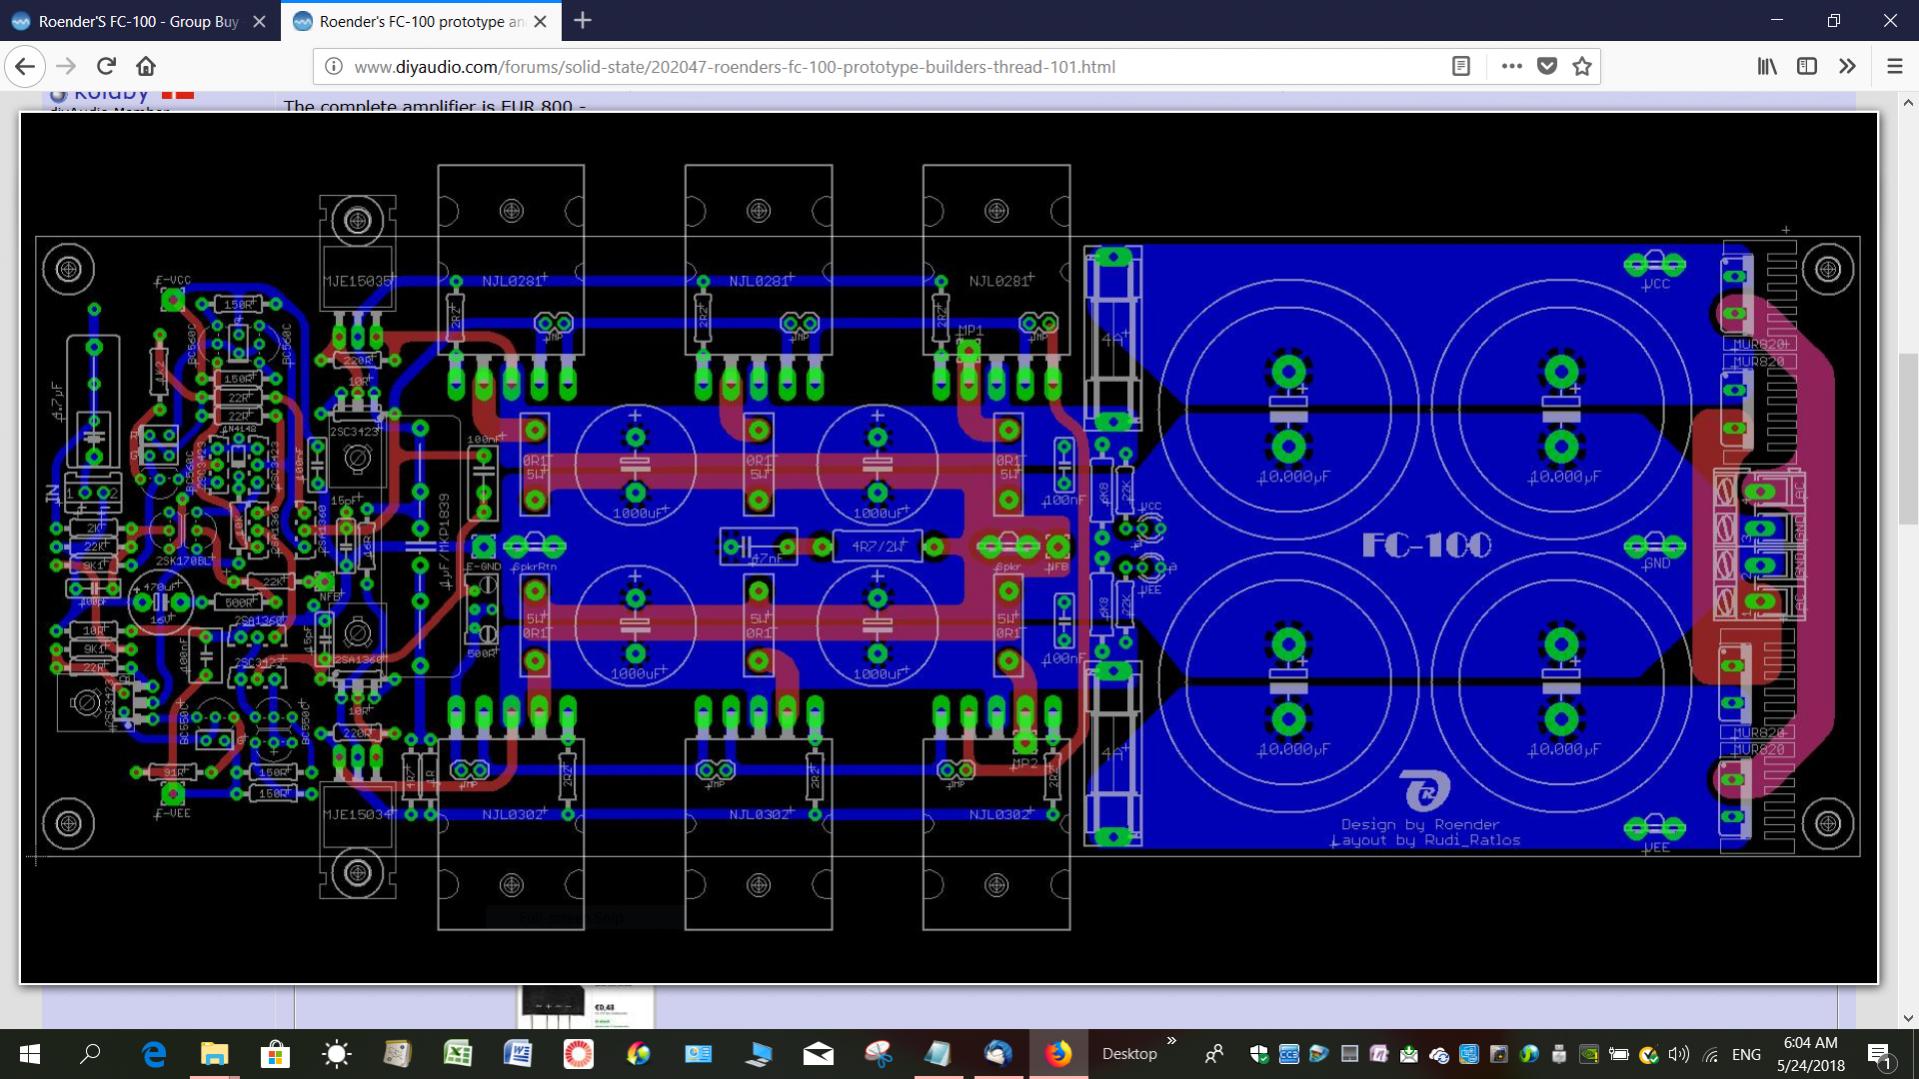This screenshot has width=1919, height=1079.
Task: Open File Explorer from the taskbar
Action: 214,1054
